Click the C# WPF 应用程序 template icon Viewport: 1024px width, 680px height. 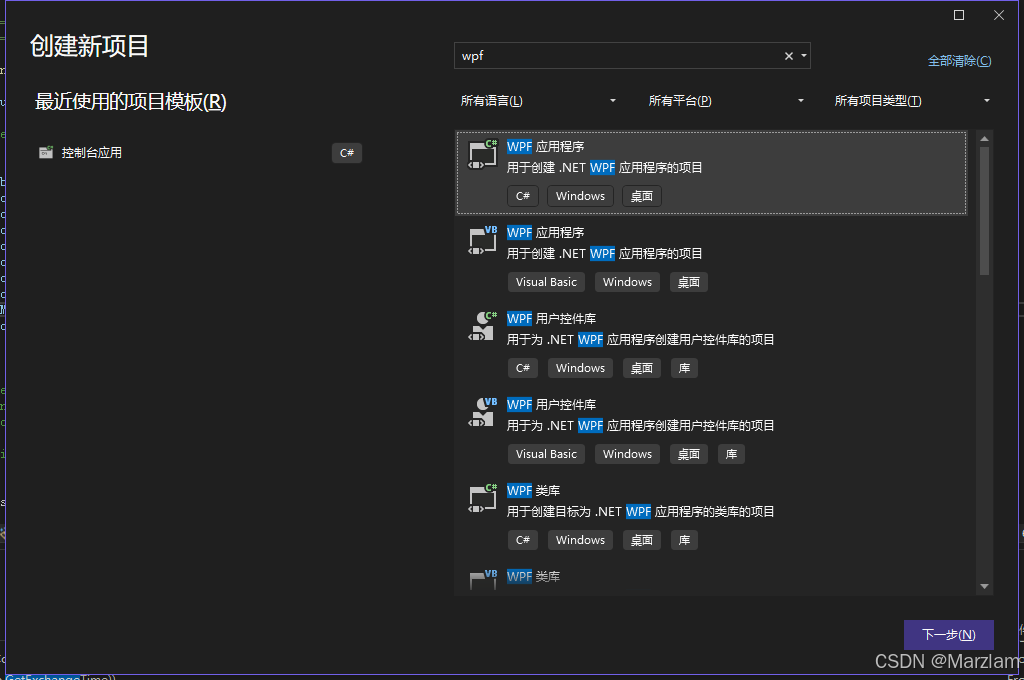pyautogui.click(x=483, y=154)
